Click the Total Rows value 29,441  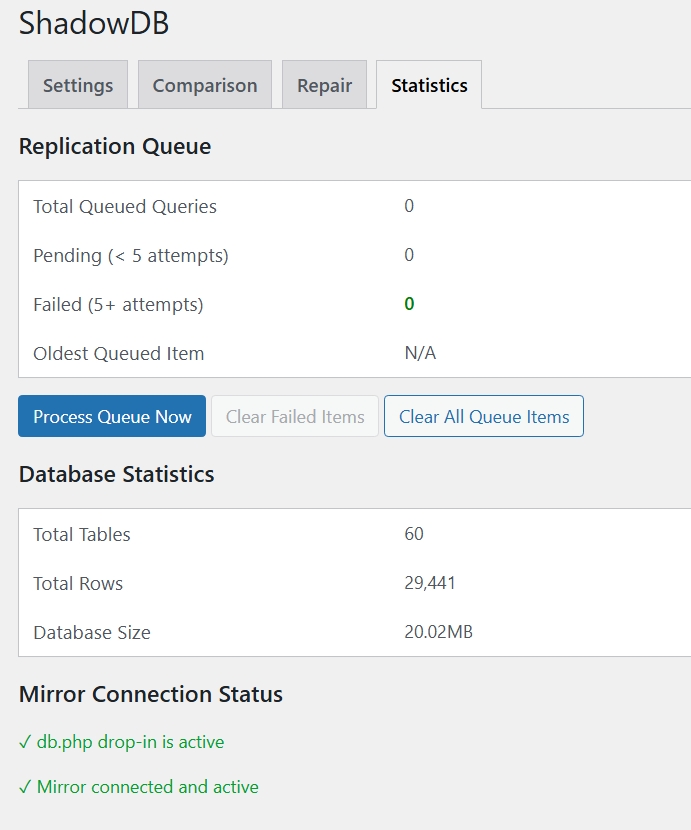(x=430, y=583)
